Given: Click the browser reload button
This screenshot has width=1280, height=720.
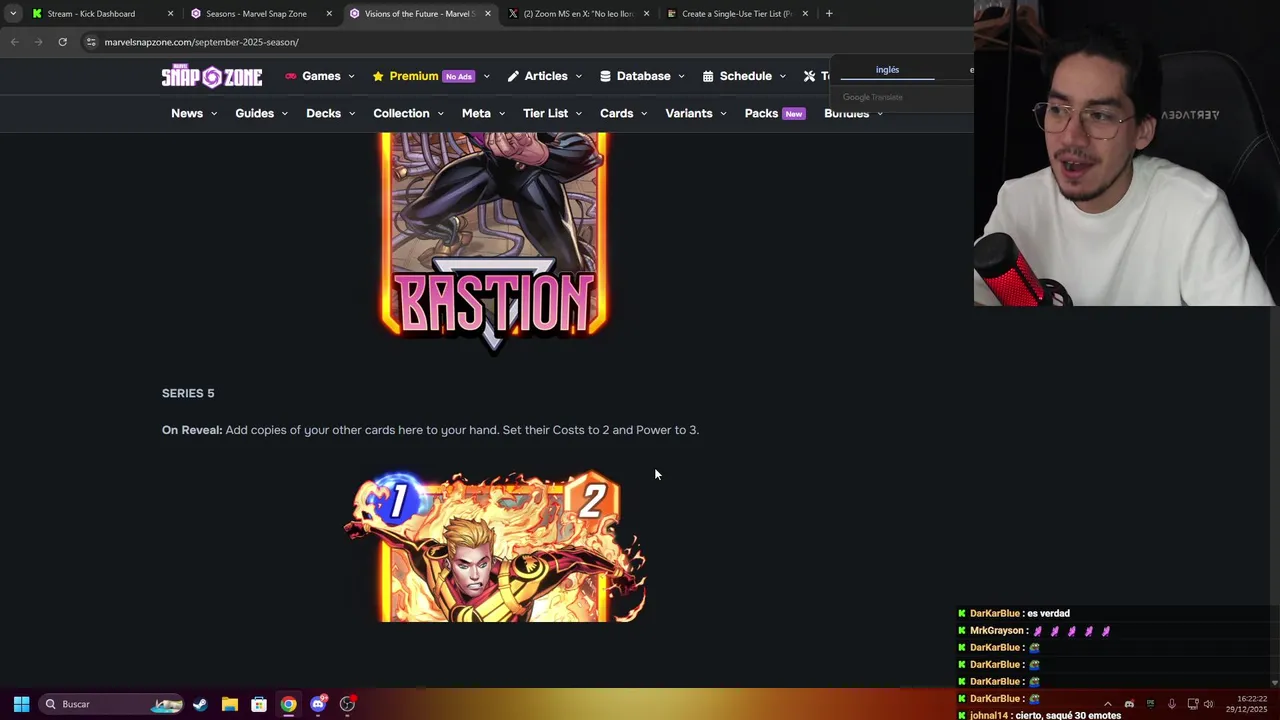Looking at the screenshot, I should (x=62, y=42).
